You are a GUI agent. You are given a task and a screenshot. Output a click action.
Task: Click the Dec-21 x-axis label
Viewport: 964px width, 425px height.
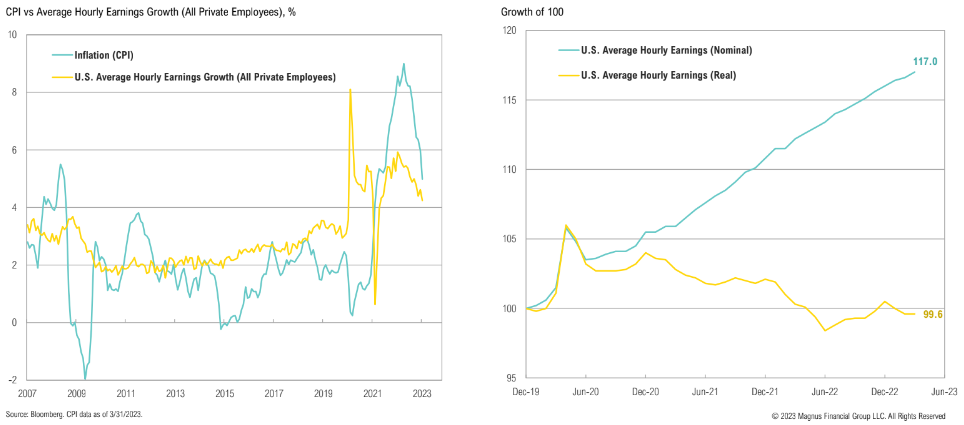(764, 394)
